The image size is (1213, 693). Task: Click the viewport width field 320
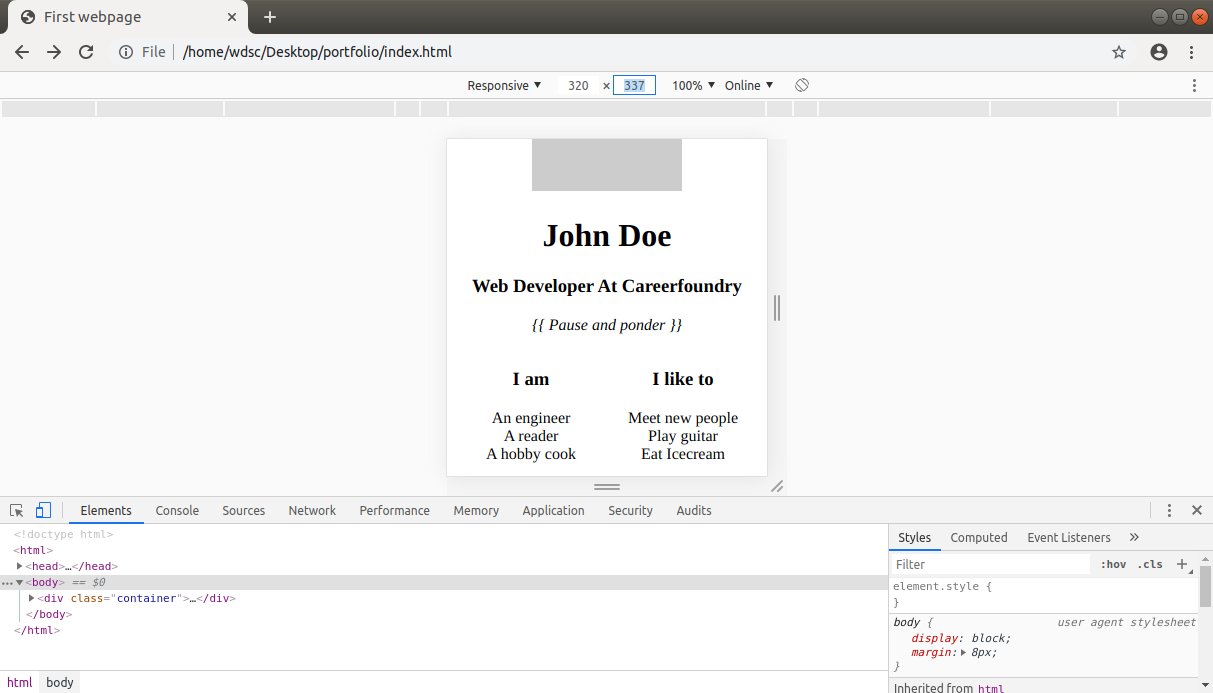coord(578,86)
